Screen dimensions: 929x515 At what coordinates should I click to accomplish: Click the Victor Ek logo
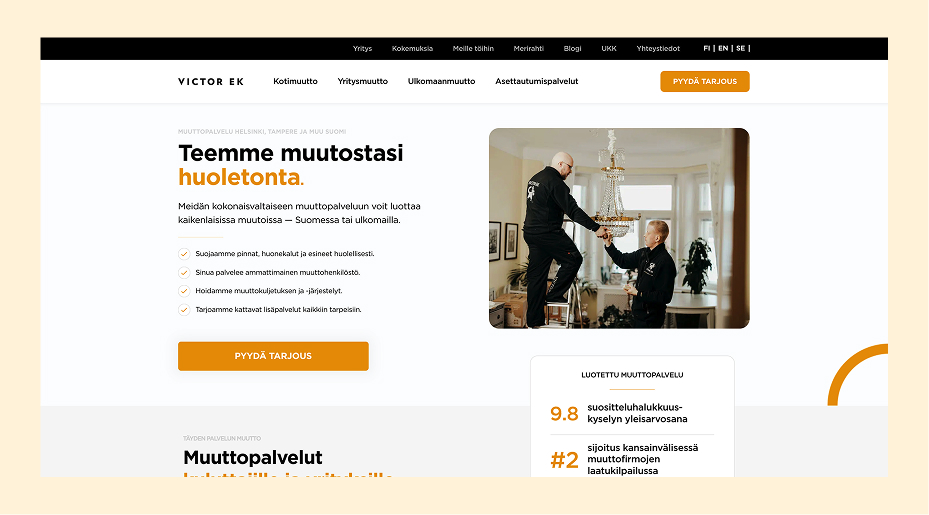tap(211, 82)
